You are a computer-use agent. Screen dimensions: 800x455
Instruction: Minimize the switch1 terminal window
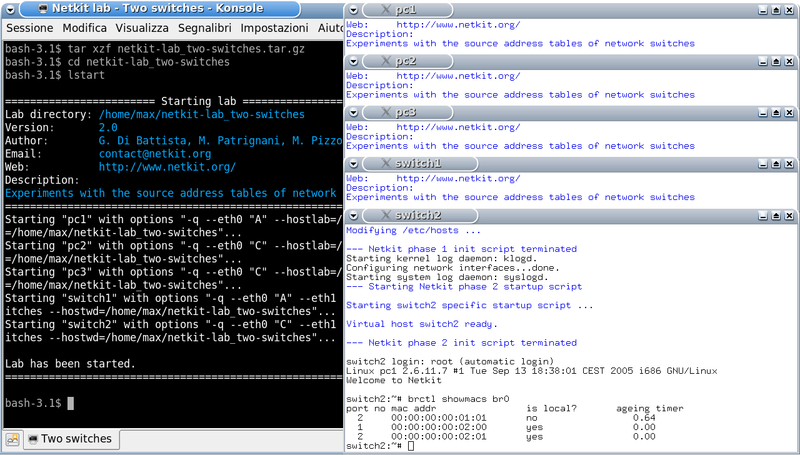[x=763, y=164]
